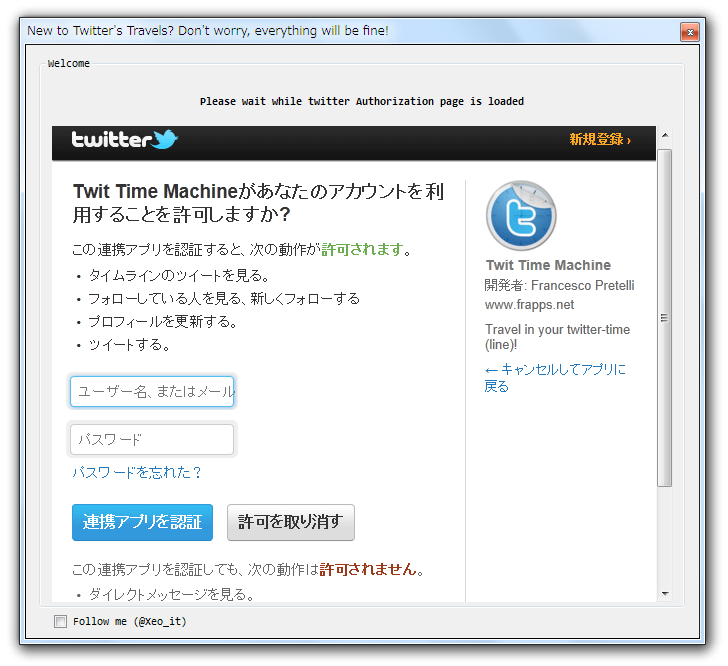Open the パスワードを忘れた? link
The image size is (728, 666).
click(137, 472)
